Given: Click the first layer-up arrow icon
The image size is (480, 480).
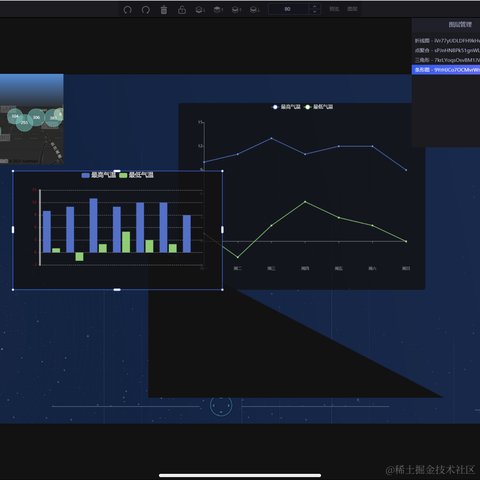Looking at the screenshot, I should [218, 10].
